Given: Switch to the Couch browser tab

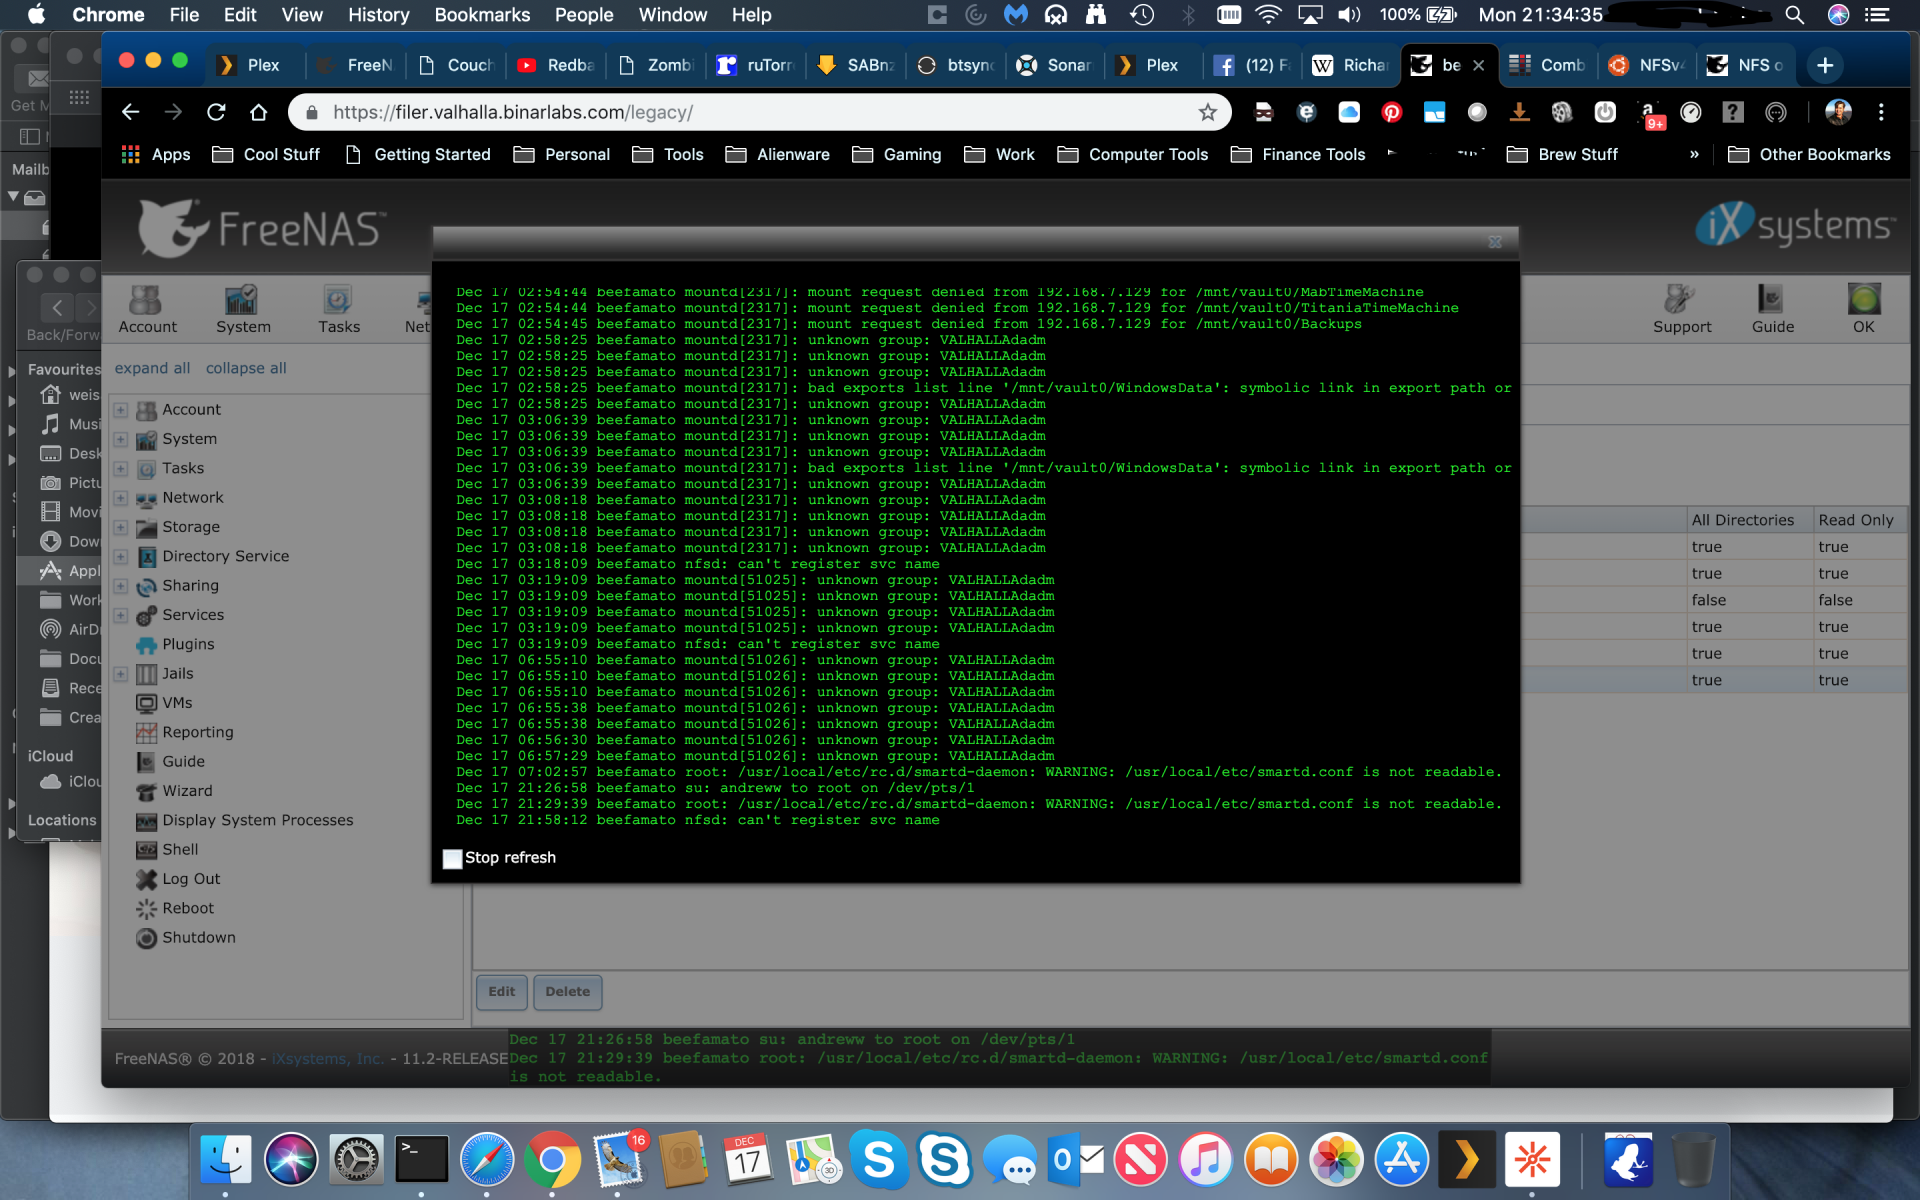Looking at the screenshot, I should (x=457, y=65).
